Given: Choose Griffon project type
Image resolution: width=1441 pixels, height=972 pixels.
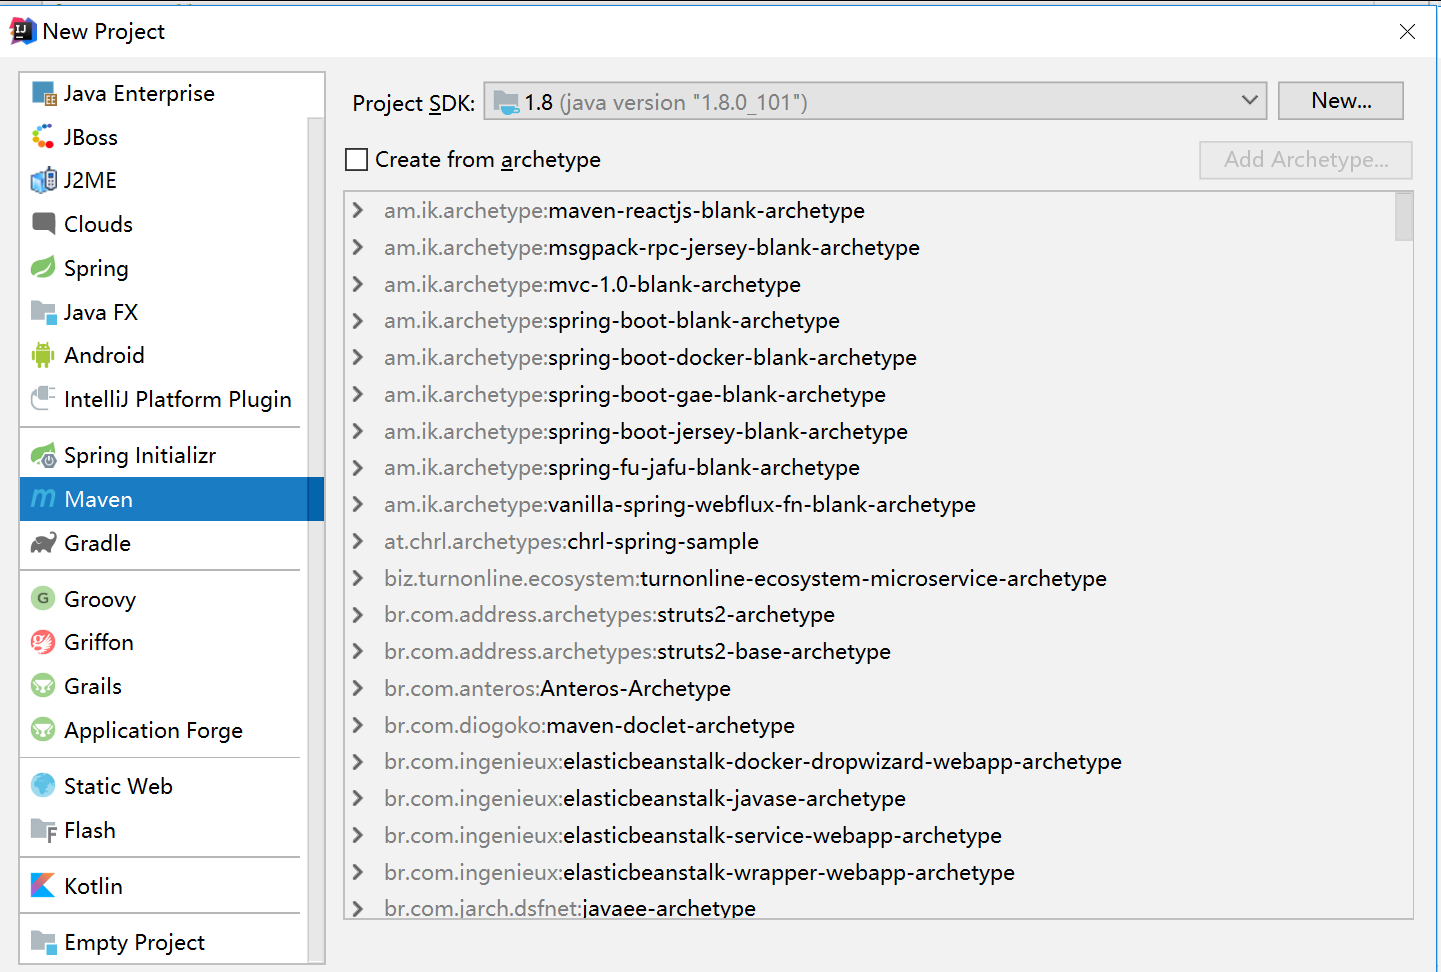Looking at the screenshot, I should [x=164, y=642].
